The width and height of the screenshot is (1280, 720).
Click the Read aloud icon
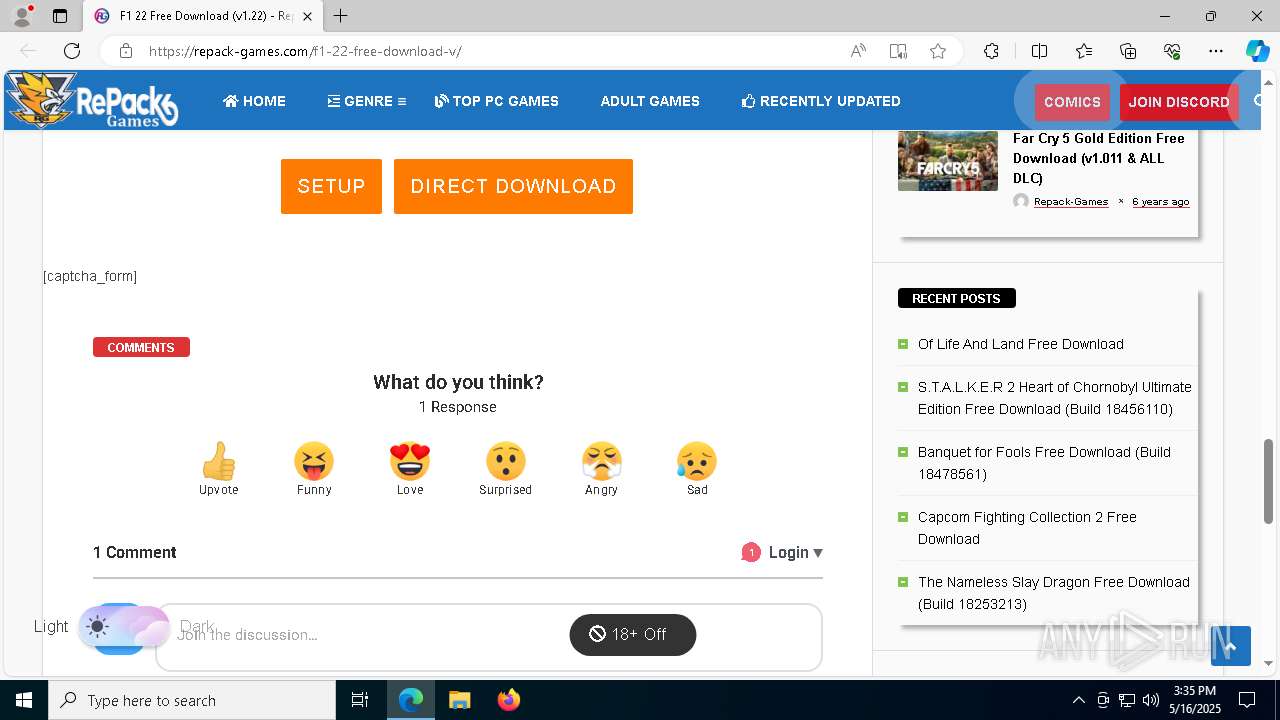pos(858,51)
